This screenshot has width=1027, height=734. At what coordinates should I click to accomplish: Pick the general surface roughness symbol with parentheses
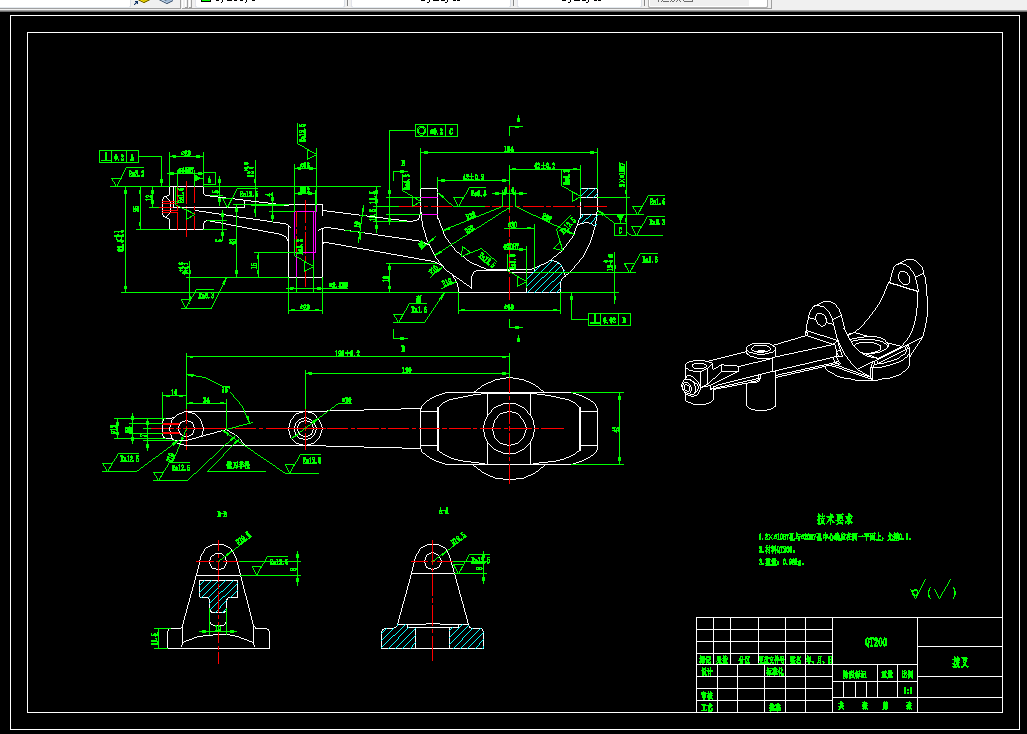pos(933,590)
